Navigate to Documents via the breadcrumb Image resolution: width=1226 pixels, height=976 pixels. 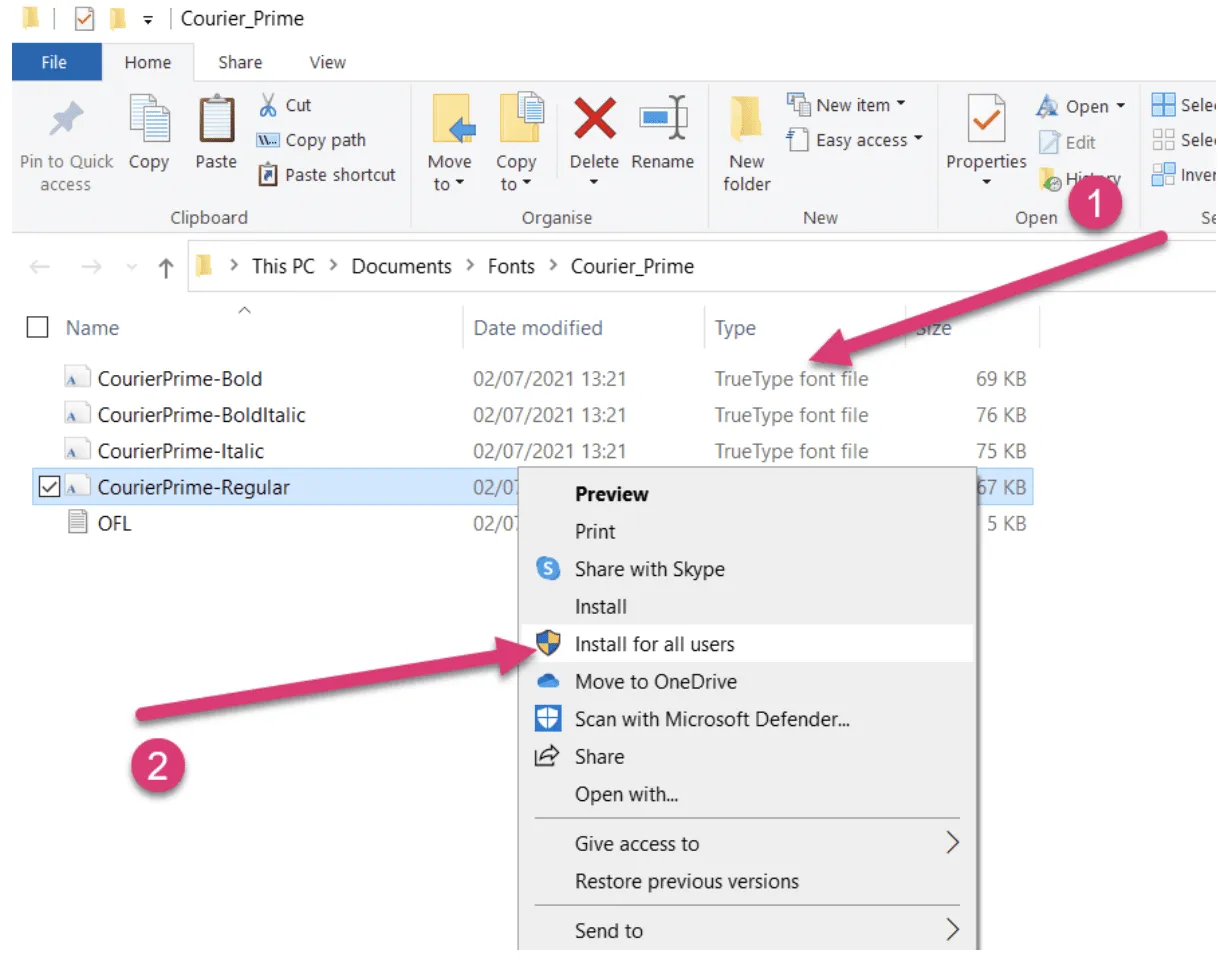coord(401,266)
